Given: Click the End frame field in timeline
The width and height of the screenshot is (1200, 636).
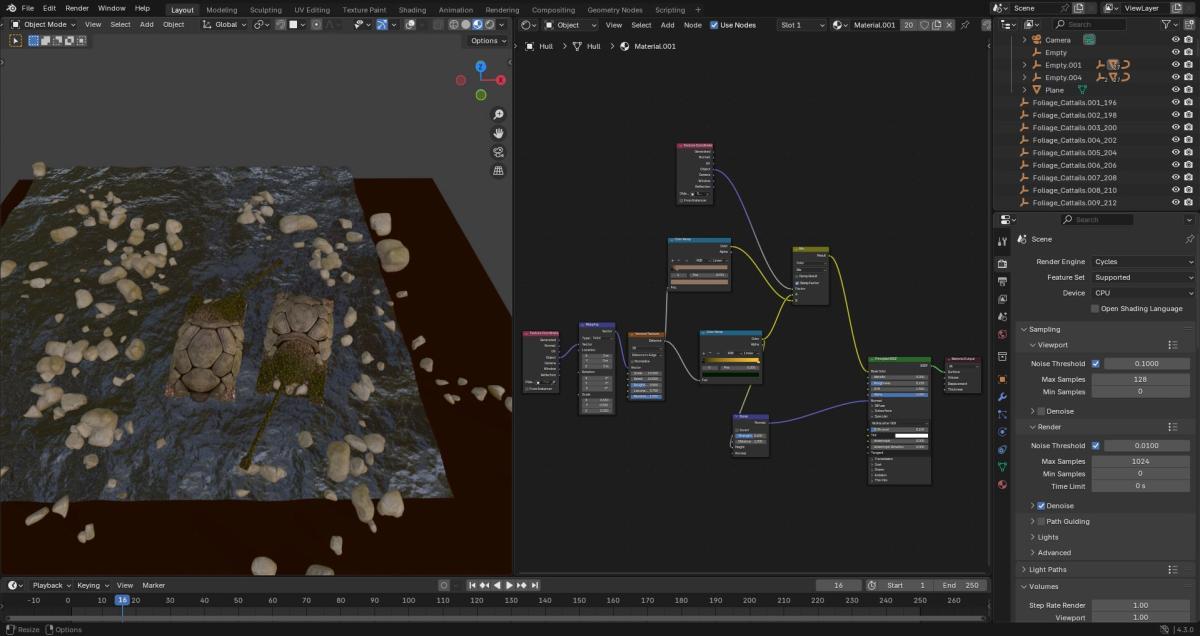Looking at the screenshot, I should point(961,585).
